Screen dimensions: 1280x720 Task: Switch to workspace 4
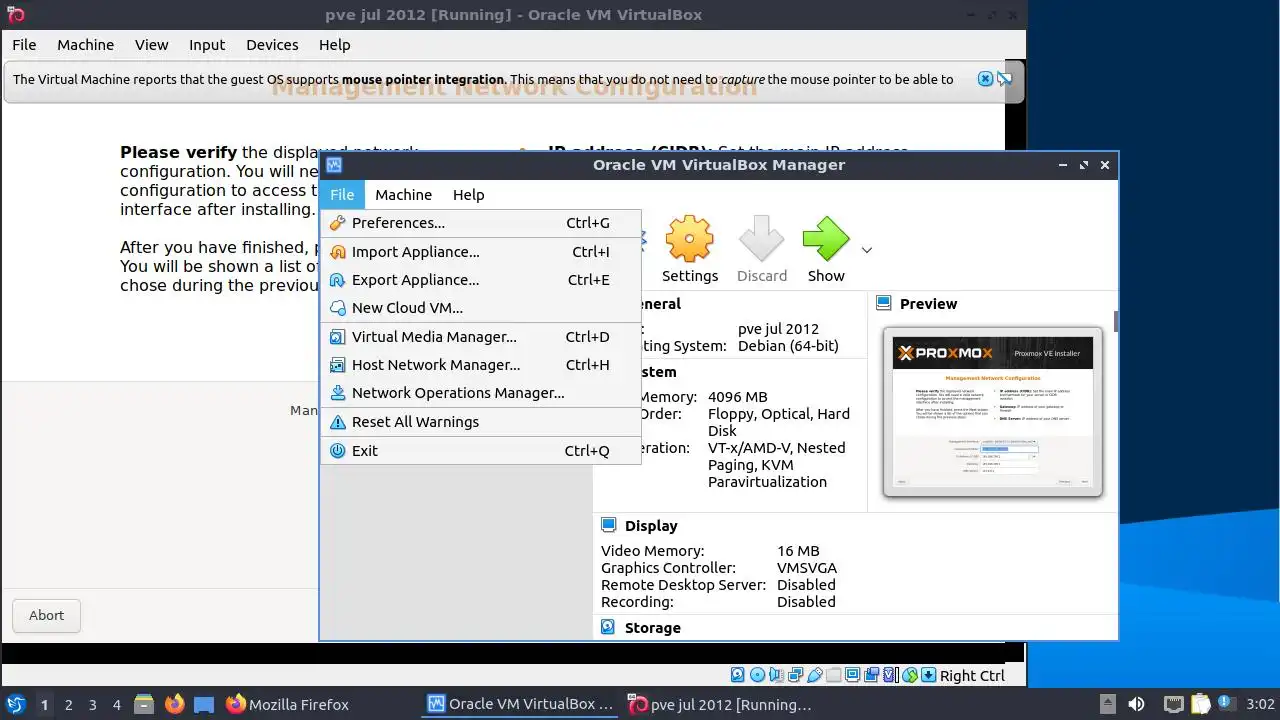click(x=116, y=704)
